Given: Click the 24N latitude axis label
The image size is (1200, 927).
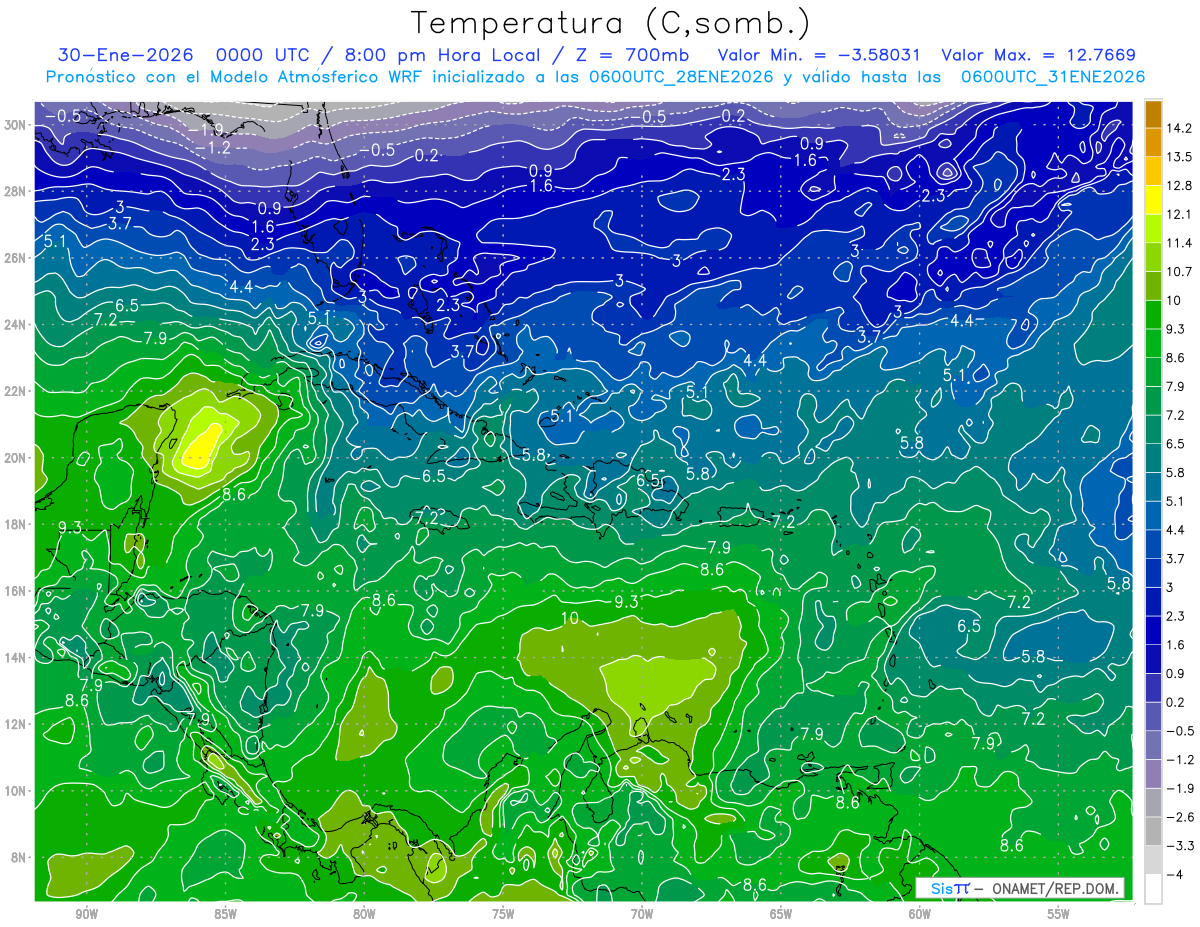Looking at the screenshot, I should point(16,324).
